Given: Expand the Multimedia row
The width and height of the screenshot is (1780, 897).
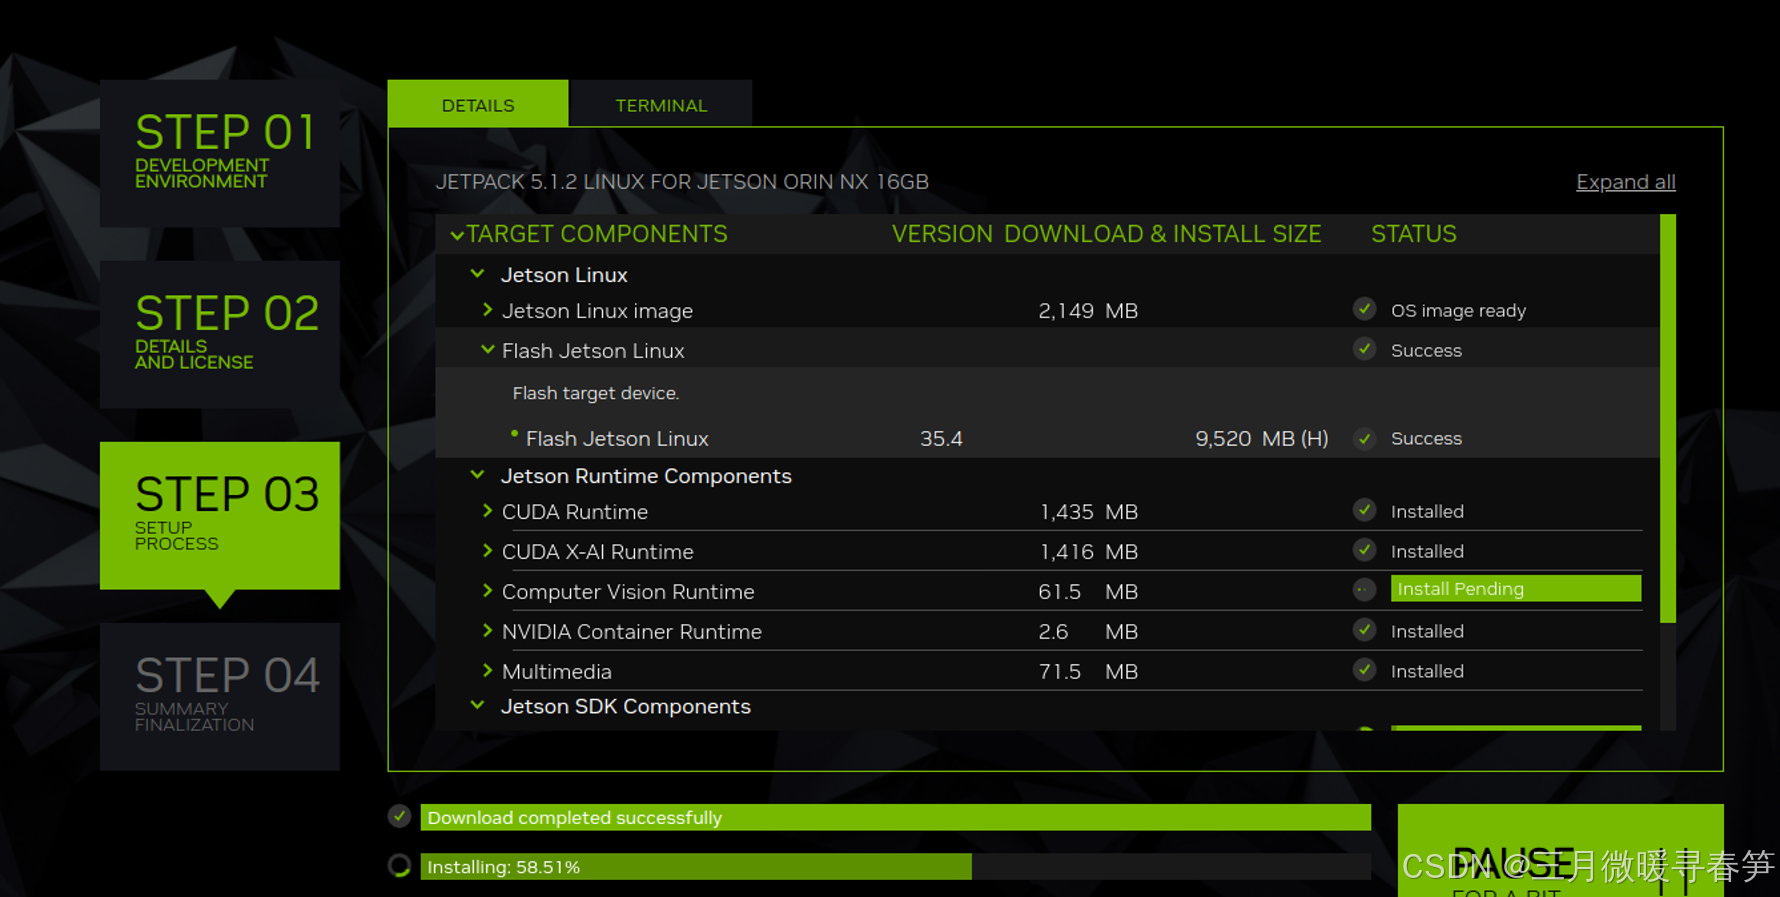Looking at the screenshot, I should click(x=487, y=671).
